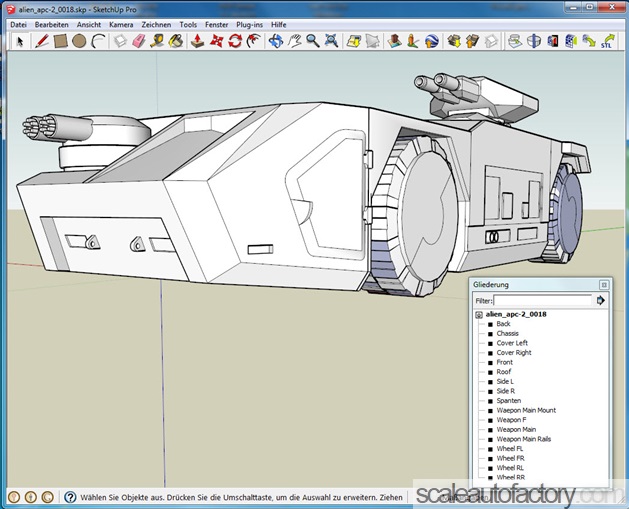
Task: Select the Orbit camera tool
Action: coord(276,41)
